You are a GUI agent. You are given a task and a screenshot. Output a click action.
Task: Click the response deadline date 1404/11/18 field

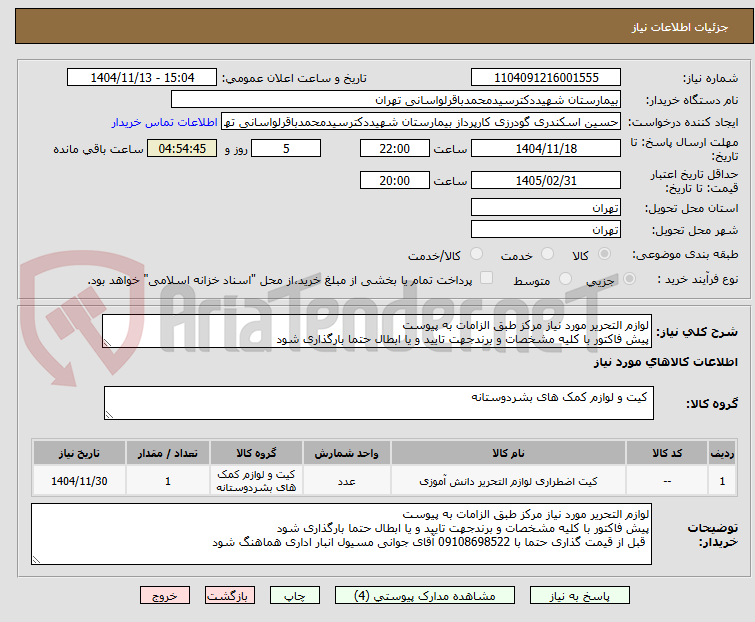click(x=546, y=148)
